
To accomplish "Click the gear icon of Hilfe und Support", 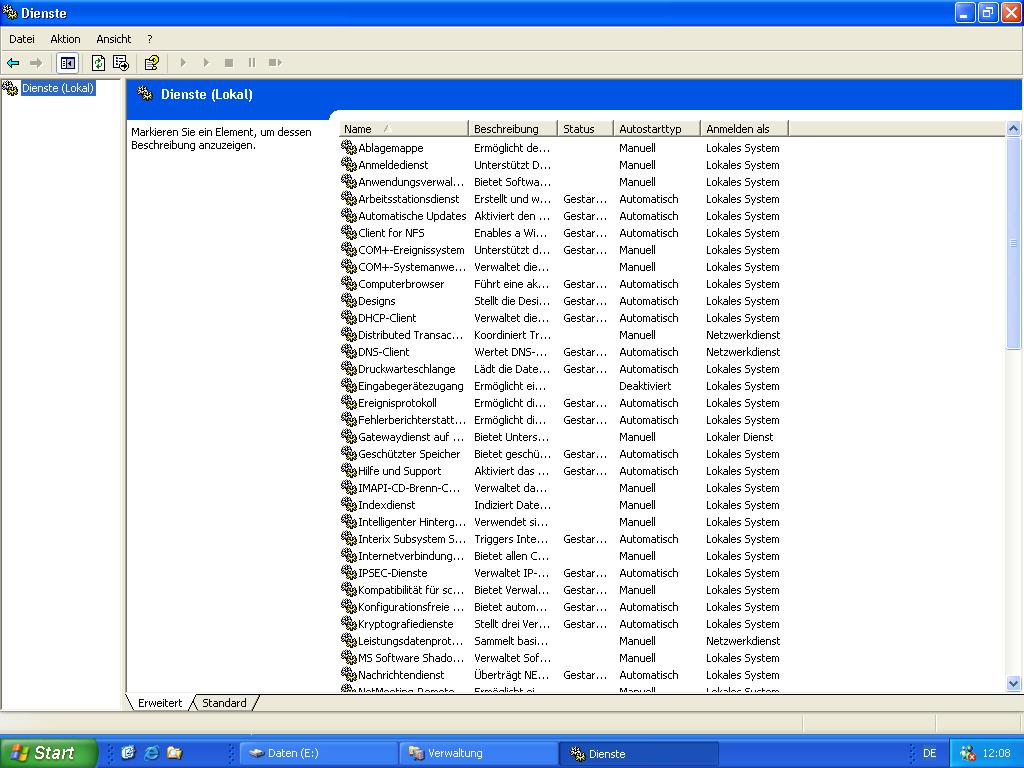I will tap(349, 470).
